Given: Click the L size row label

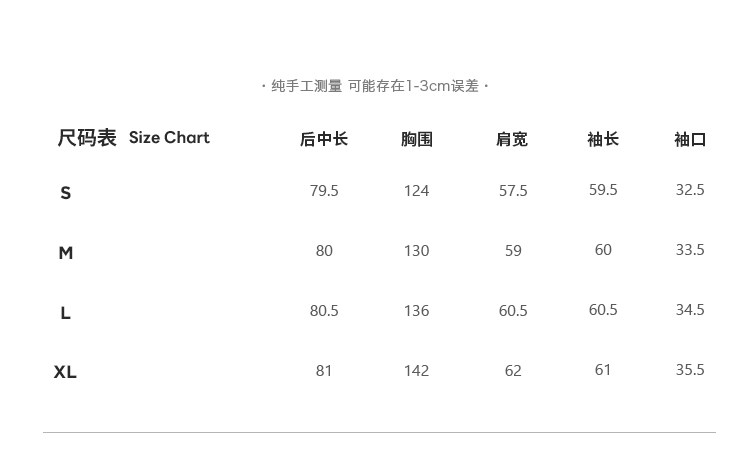Looking at the screenshot, I should point(66,313).
